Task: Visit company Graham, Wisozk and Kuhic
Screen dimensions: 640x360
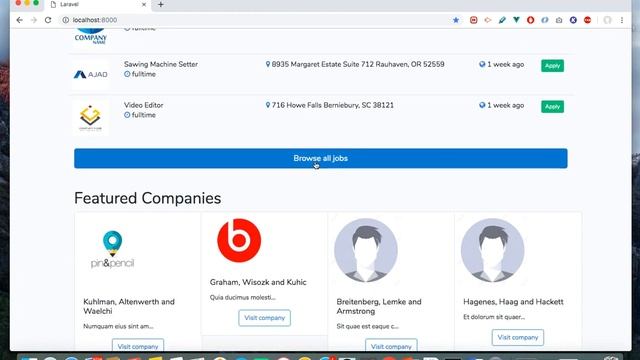Action: tap(264, 318)
